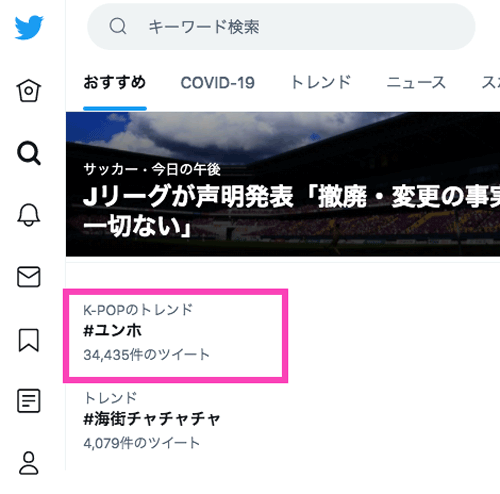
Task: Click the サッカー・今日の午後 category label
Action: (152, 169)
